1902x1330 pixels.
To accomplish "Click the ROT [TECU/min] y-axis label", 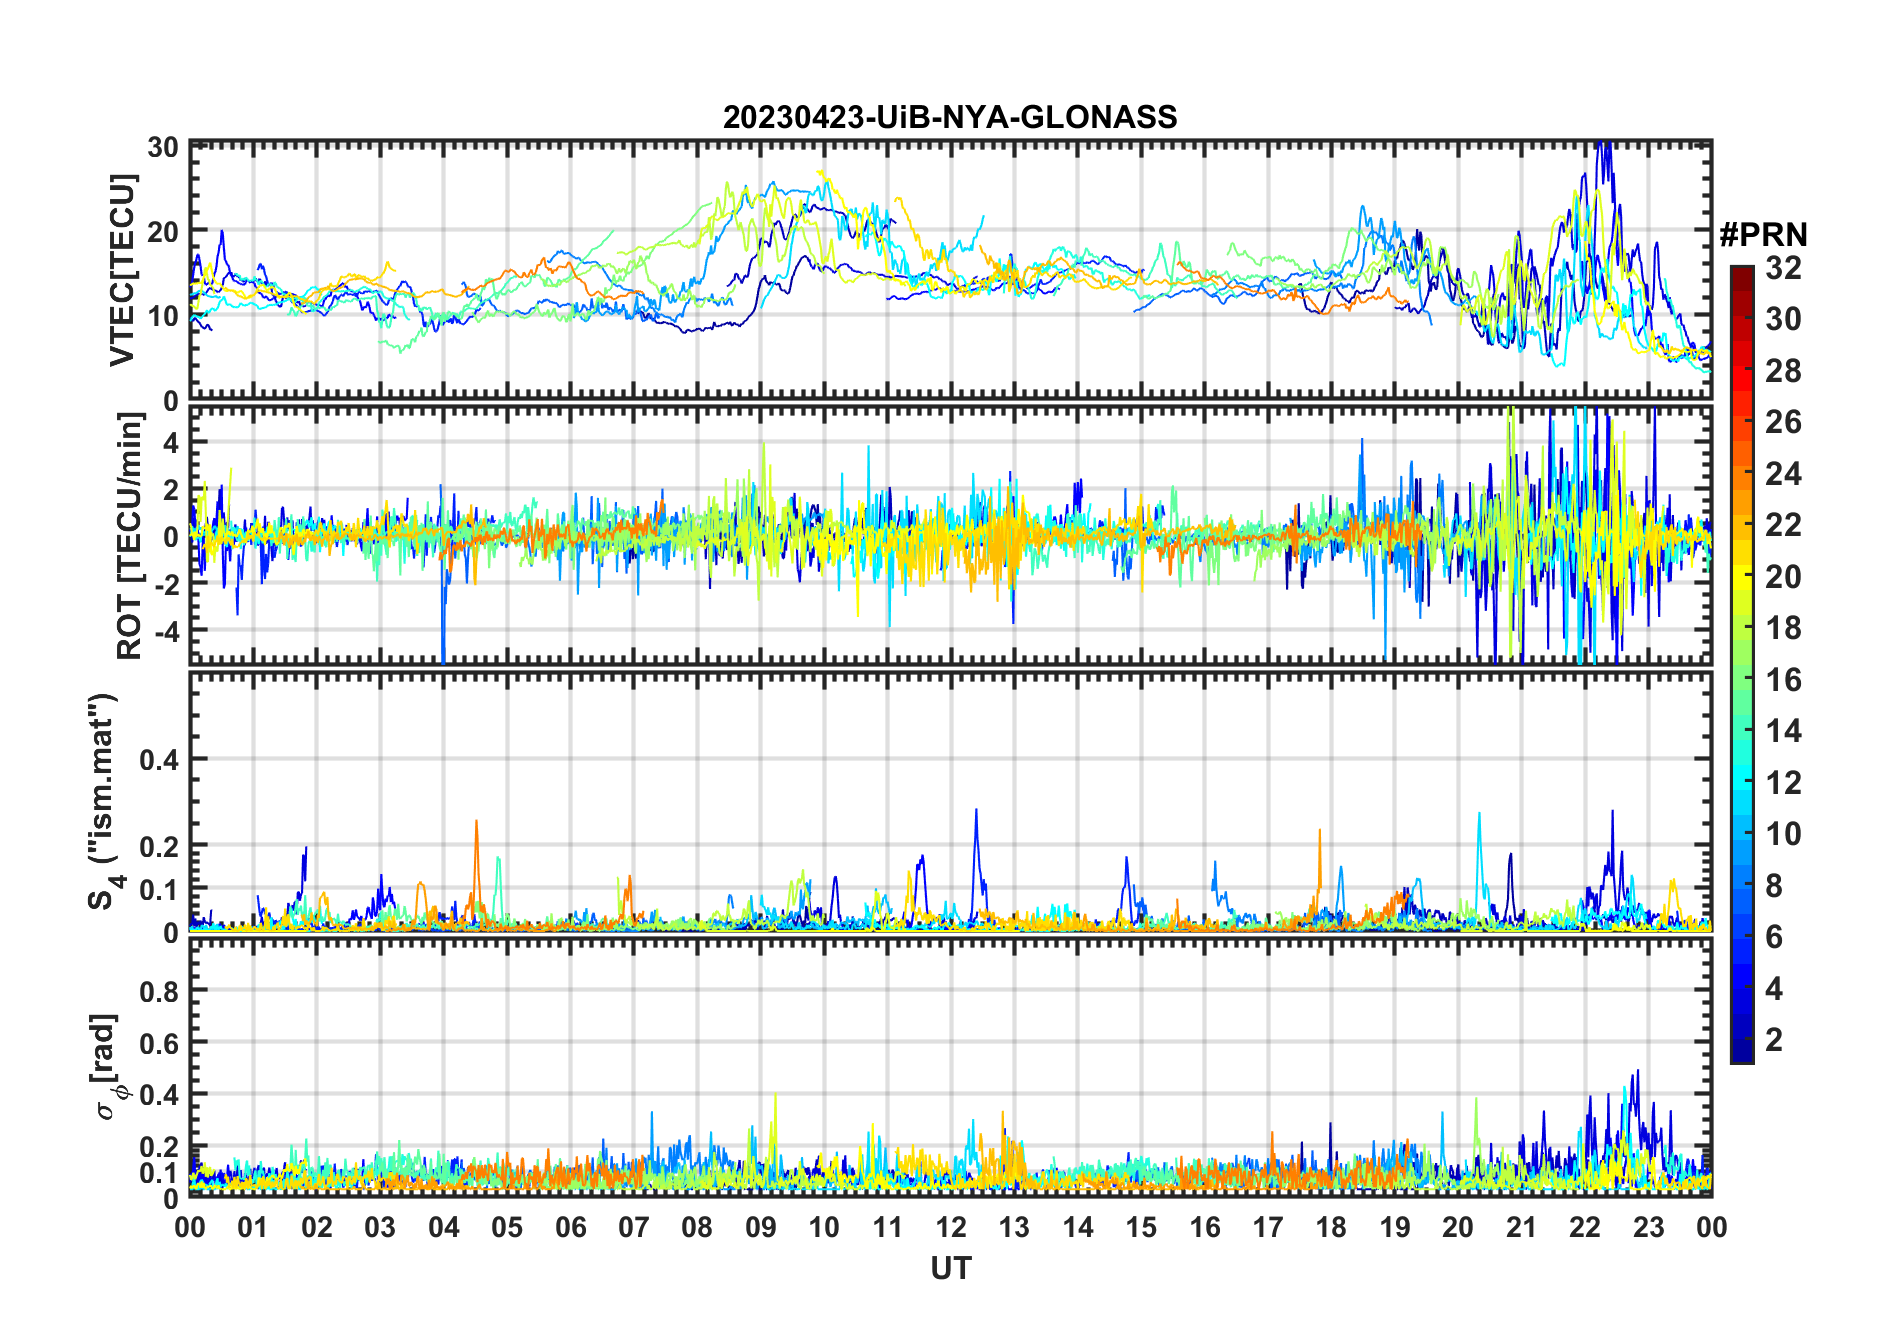I will click(130, 536).
